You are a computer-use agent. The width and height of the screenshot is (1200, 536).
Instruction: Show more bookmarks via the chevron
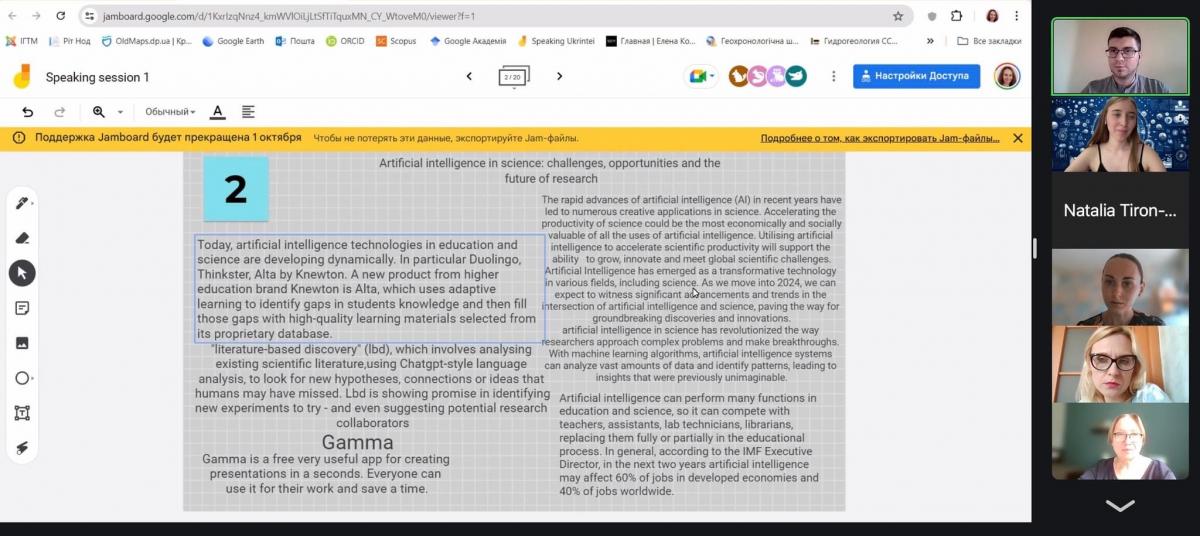click(x=930, y=41)
